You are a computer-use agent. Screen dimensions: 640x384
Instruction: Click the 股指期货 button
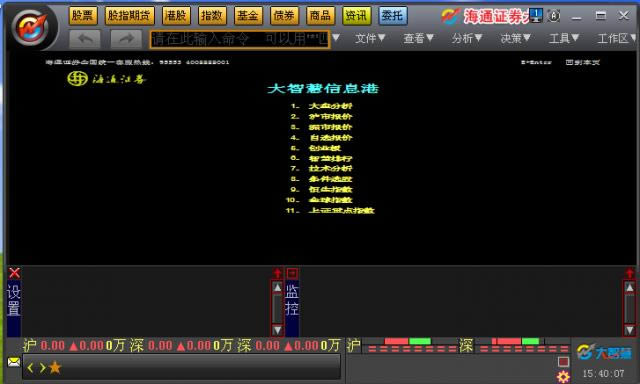[x=129, y=16]
